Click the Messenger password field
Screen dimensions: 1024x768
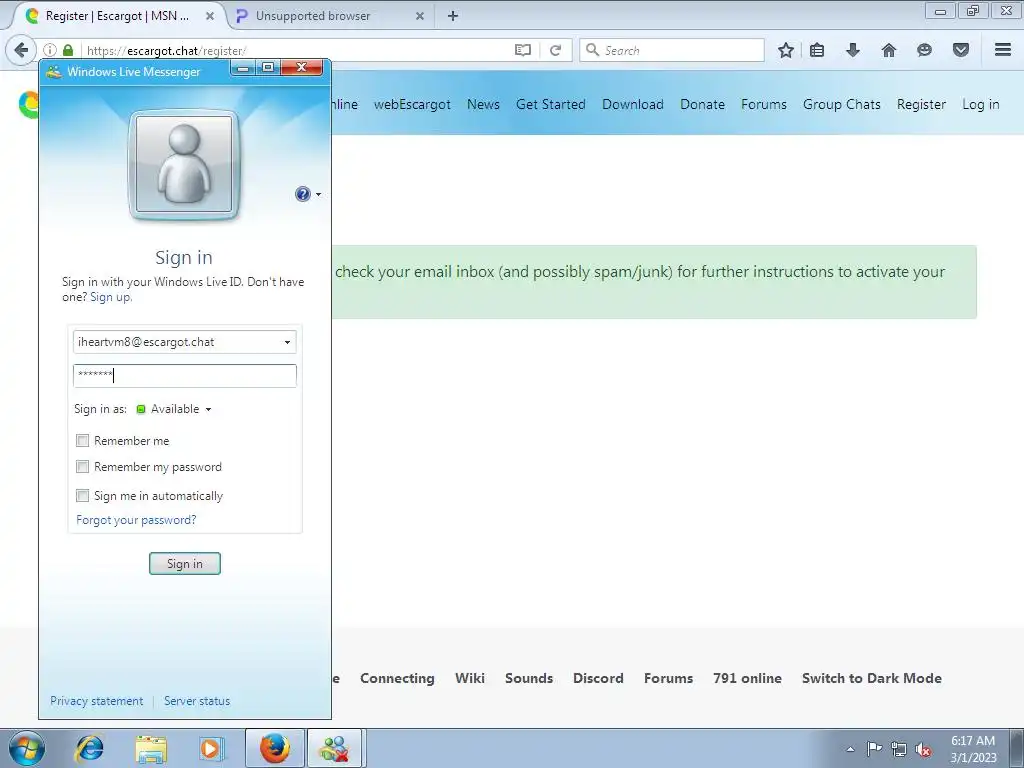185,376
